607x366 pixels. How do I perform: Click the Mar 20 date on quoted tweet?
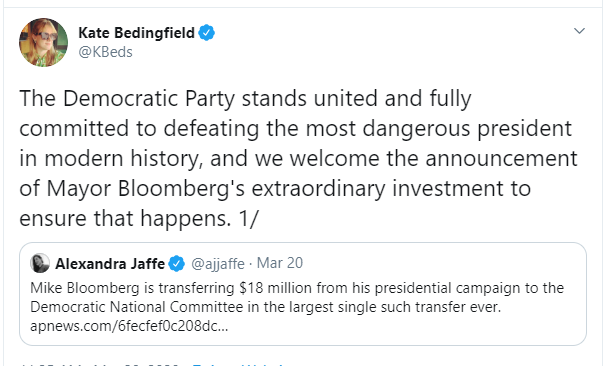coord(280,263)
